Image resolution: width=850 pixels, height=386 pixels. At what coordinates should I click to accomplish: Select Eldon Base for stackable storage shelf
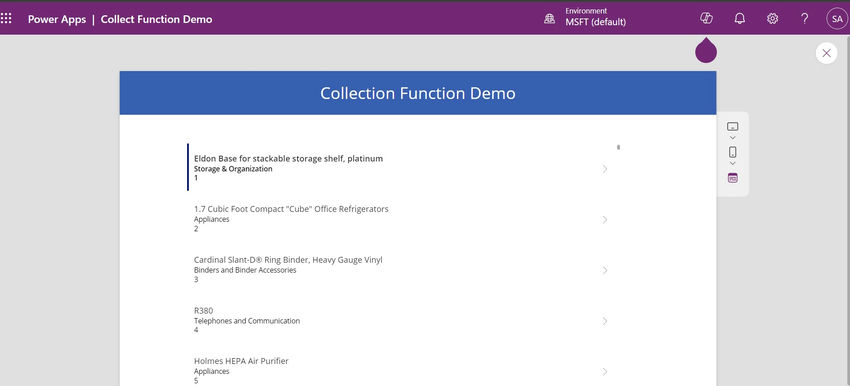[x=288, y=159]
